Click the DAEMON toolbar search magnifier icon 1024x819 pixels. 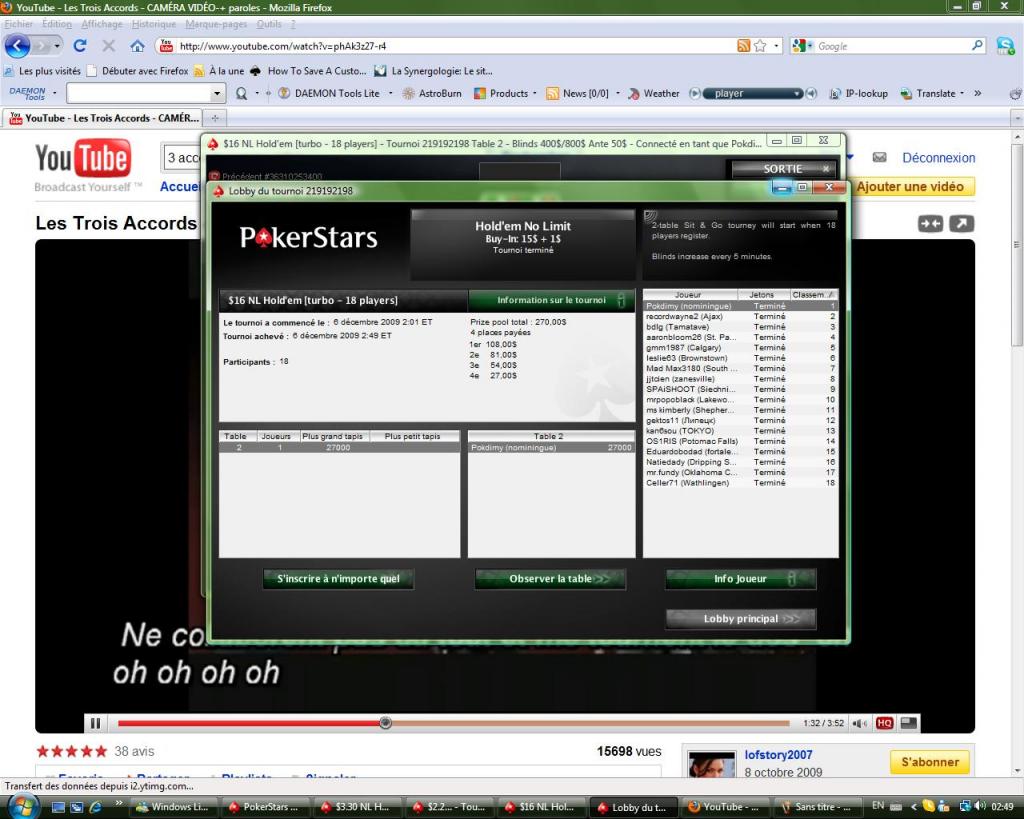pos(242,93)
